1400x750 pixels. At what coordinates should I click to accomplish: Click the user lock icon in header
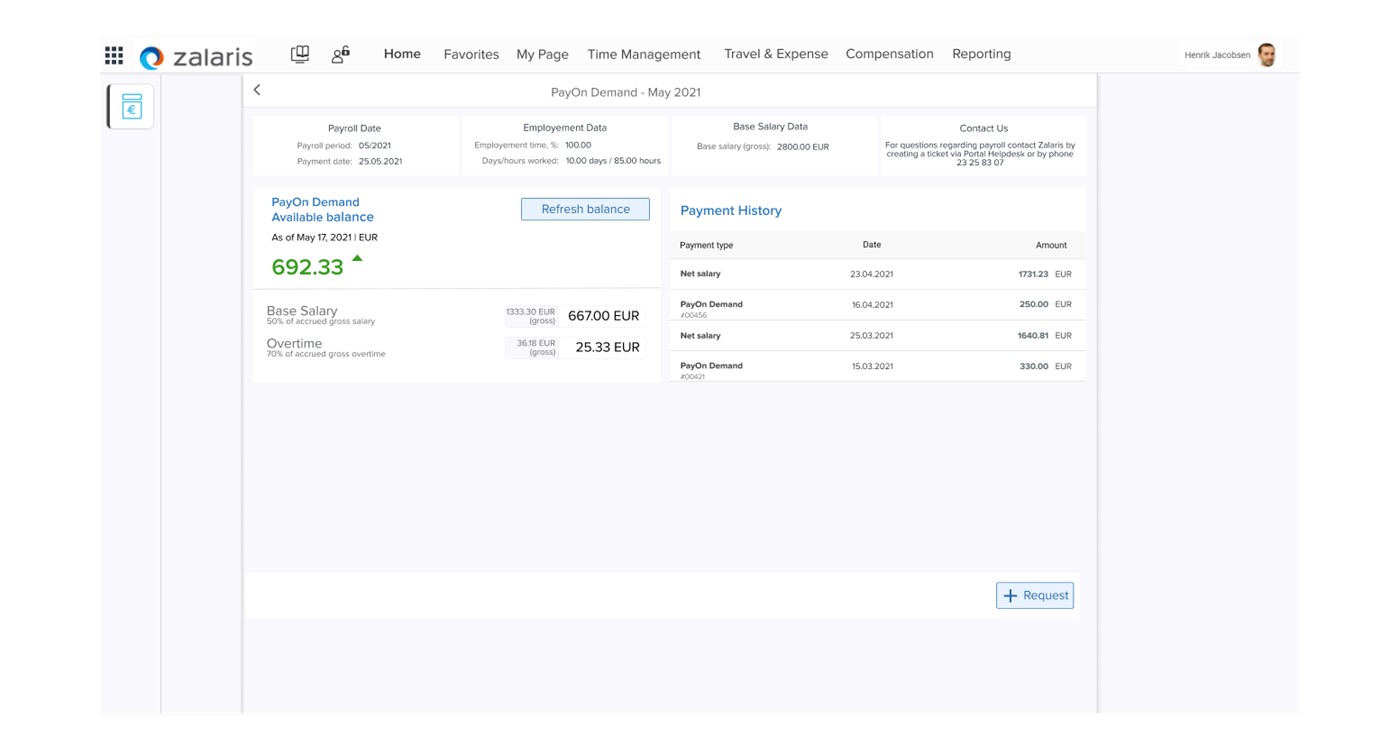341,55
